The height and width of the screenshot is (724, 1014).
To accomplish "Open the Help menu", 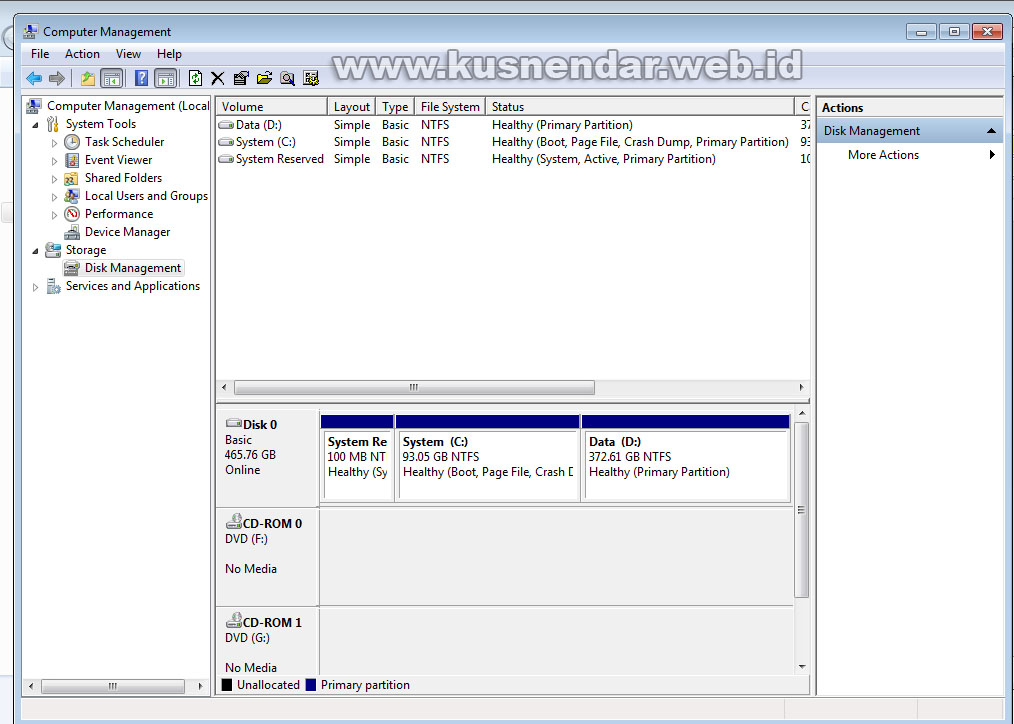I will pos(169,54).
